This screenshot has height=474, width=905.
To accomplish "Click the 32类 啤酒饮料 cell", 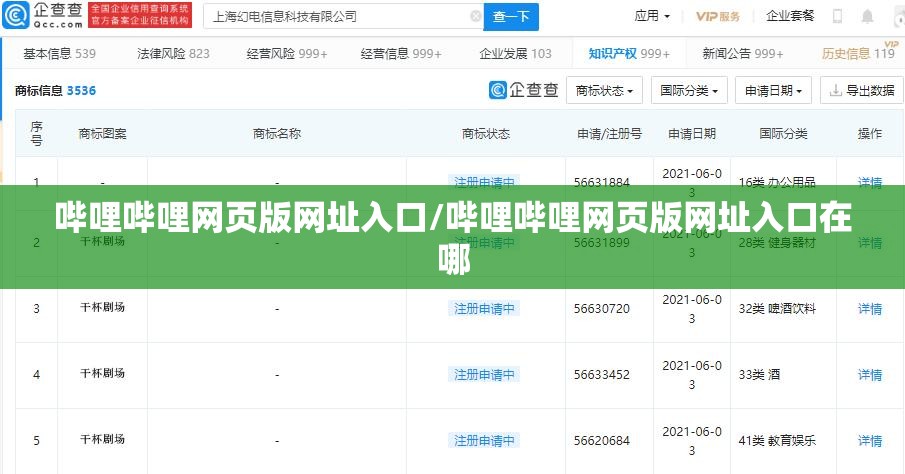I will point(777,309).
